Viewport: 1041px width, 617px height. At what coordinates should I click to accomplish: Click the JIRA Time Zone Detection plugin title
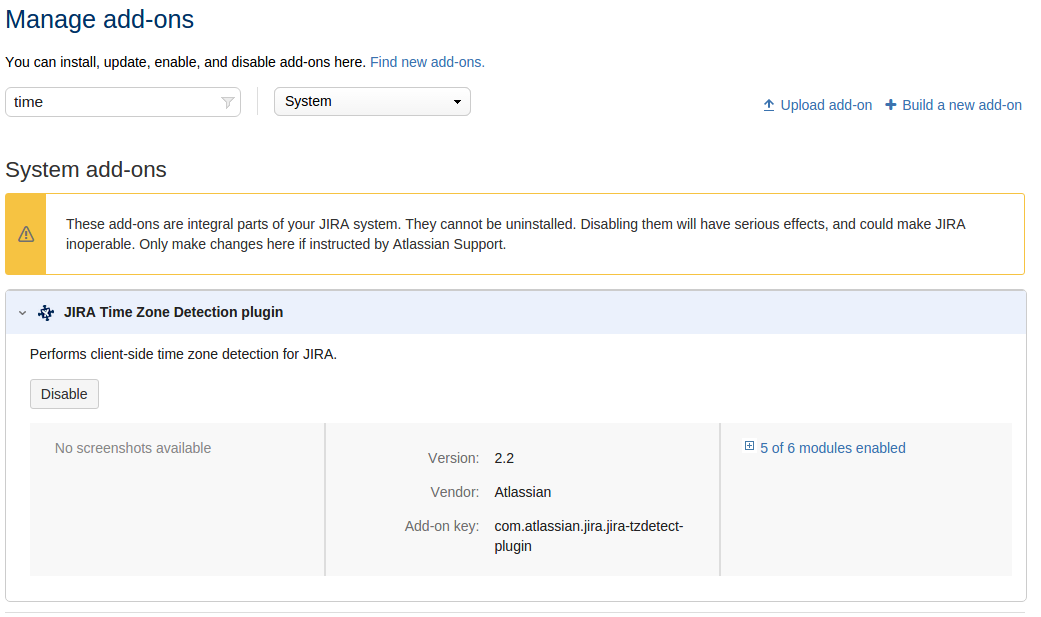tap(173, 312)
